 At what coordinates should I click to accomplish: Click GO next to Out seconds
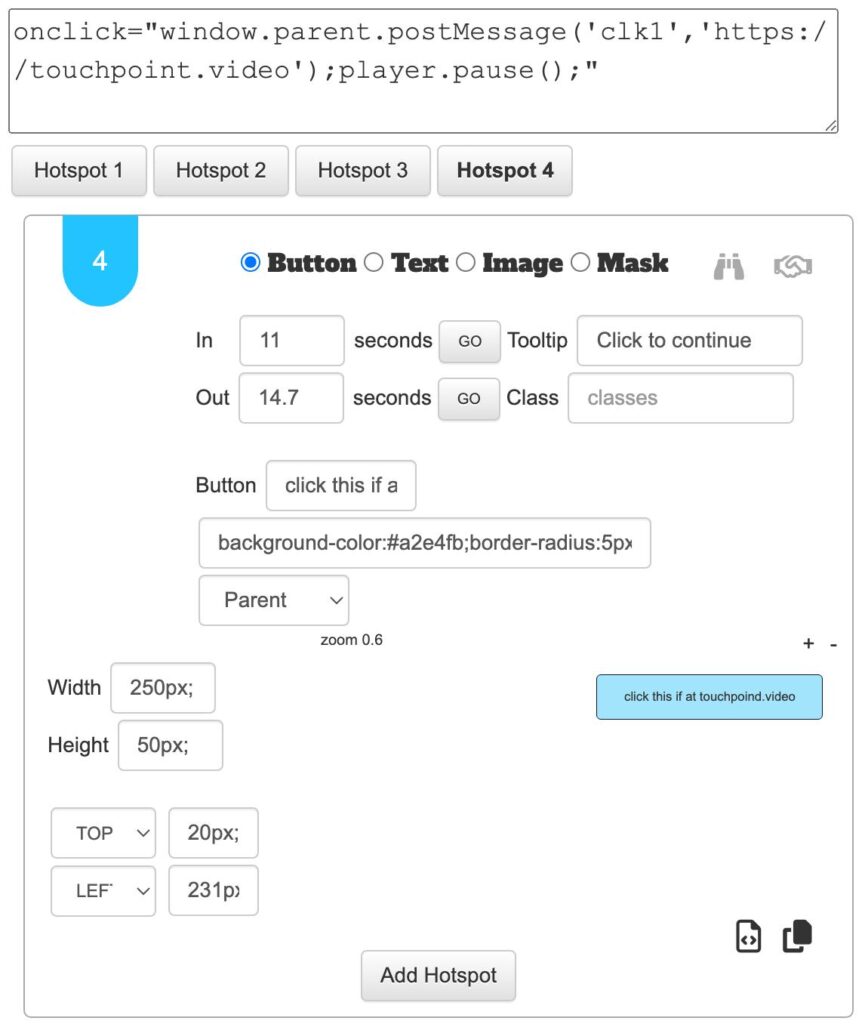[469, 398]
